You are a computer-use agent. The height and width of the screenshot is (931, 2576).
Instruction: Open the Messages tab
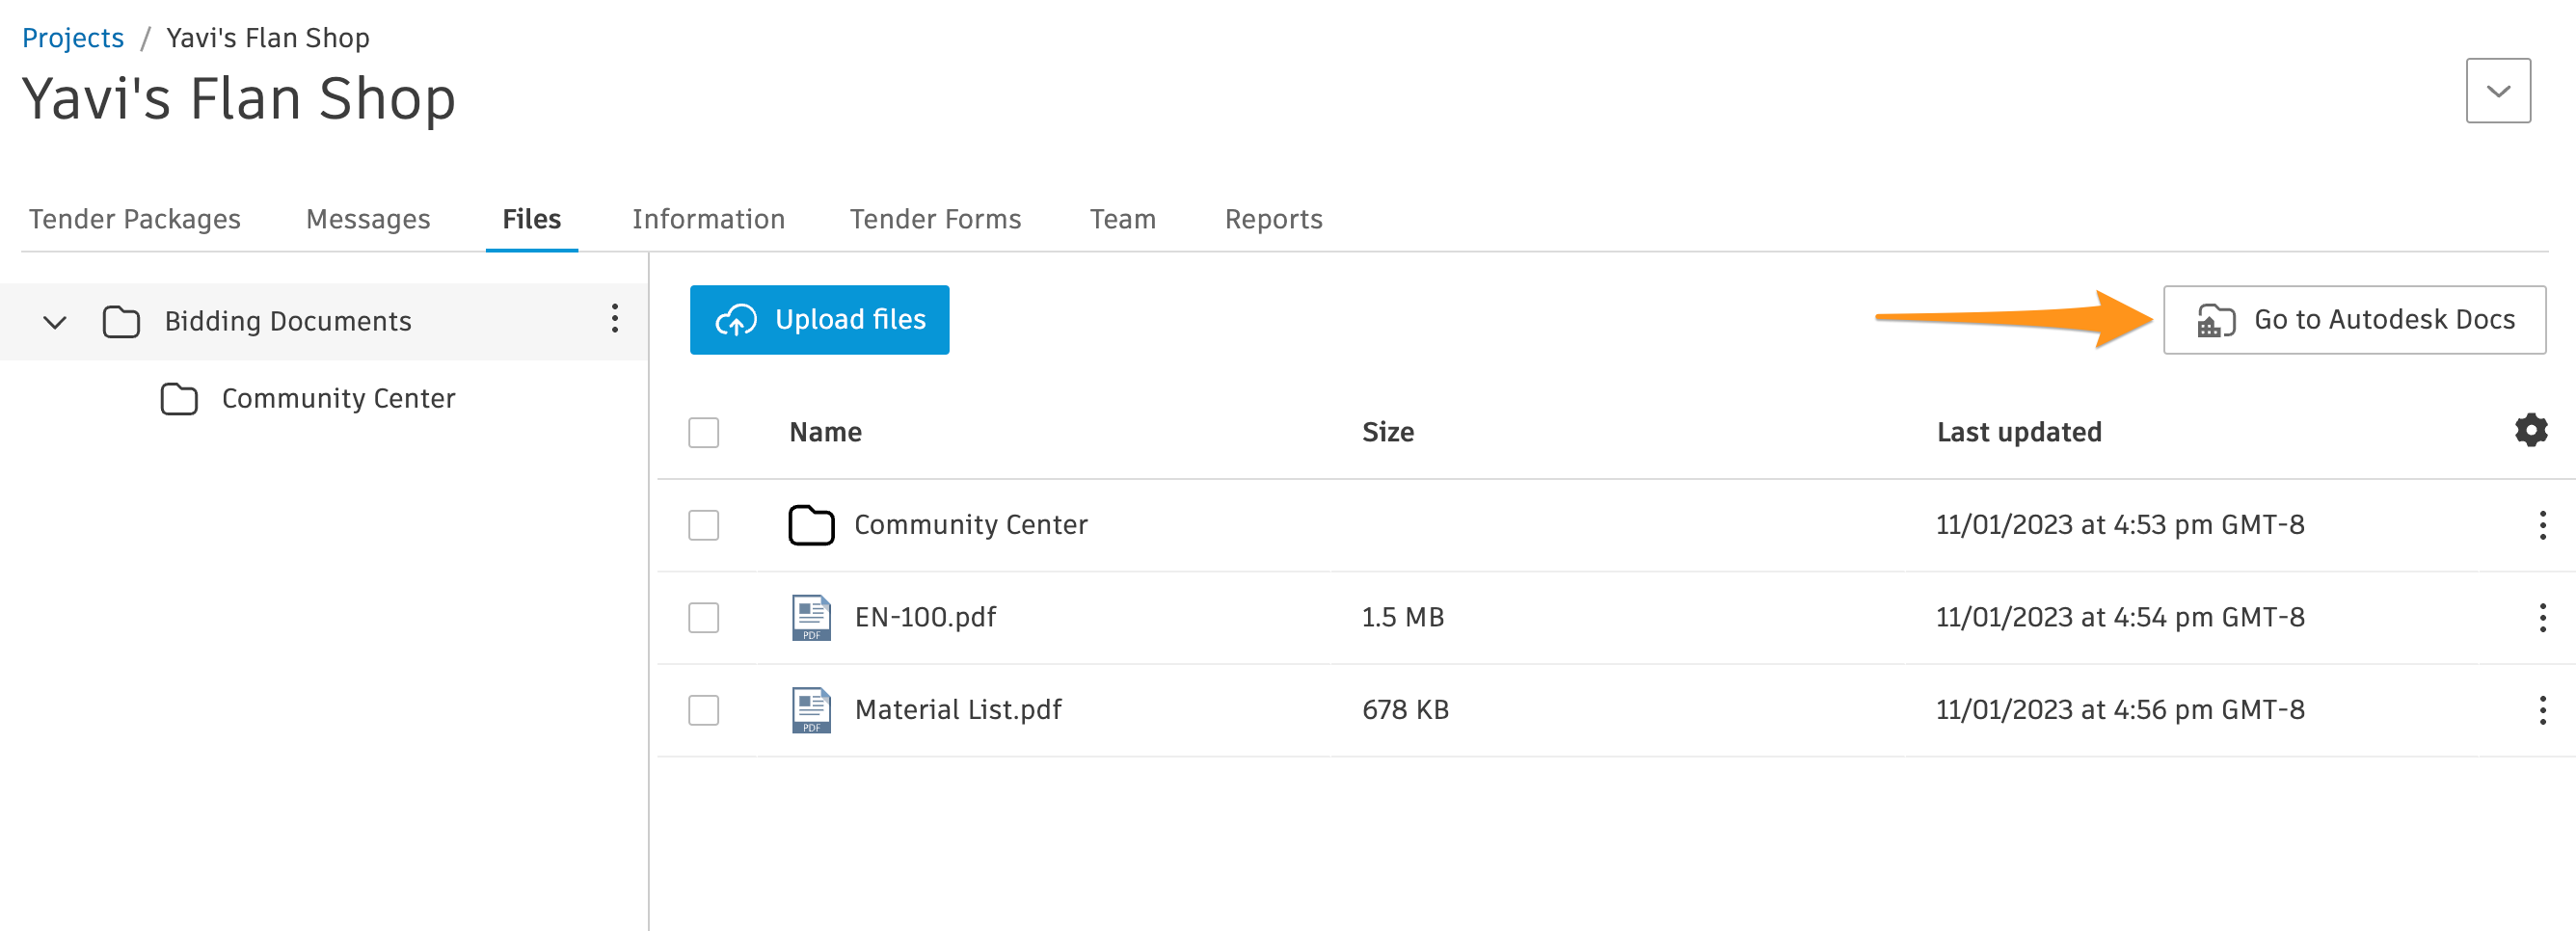tap(368, 218)
